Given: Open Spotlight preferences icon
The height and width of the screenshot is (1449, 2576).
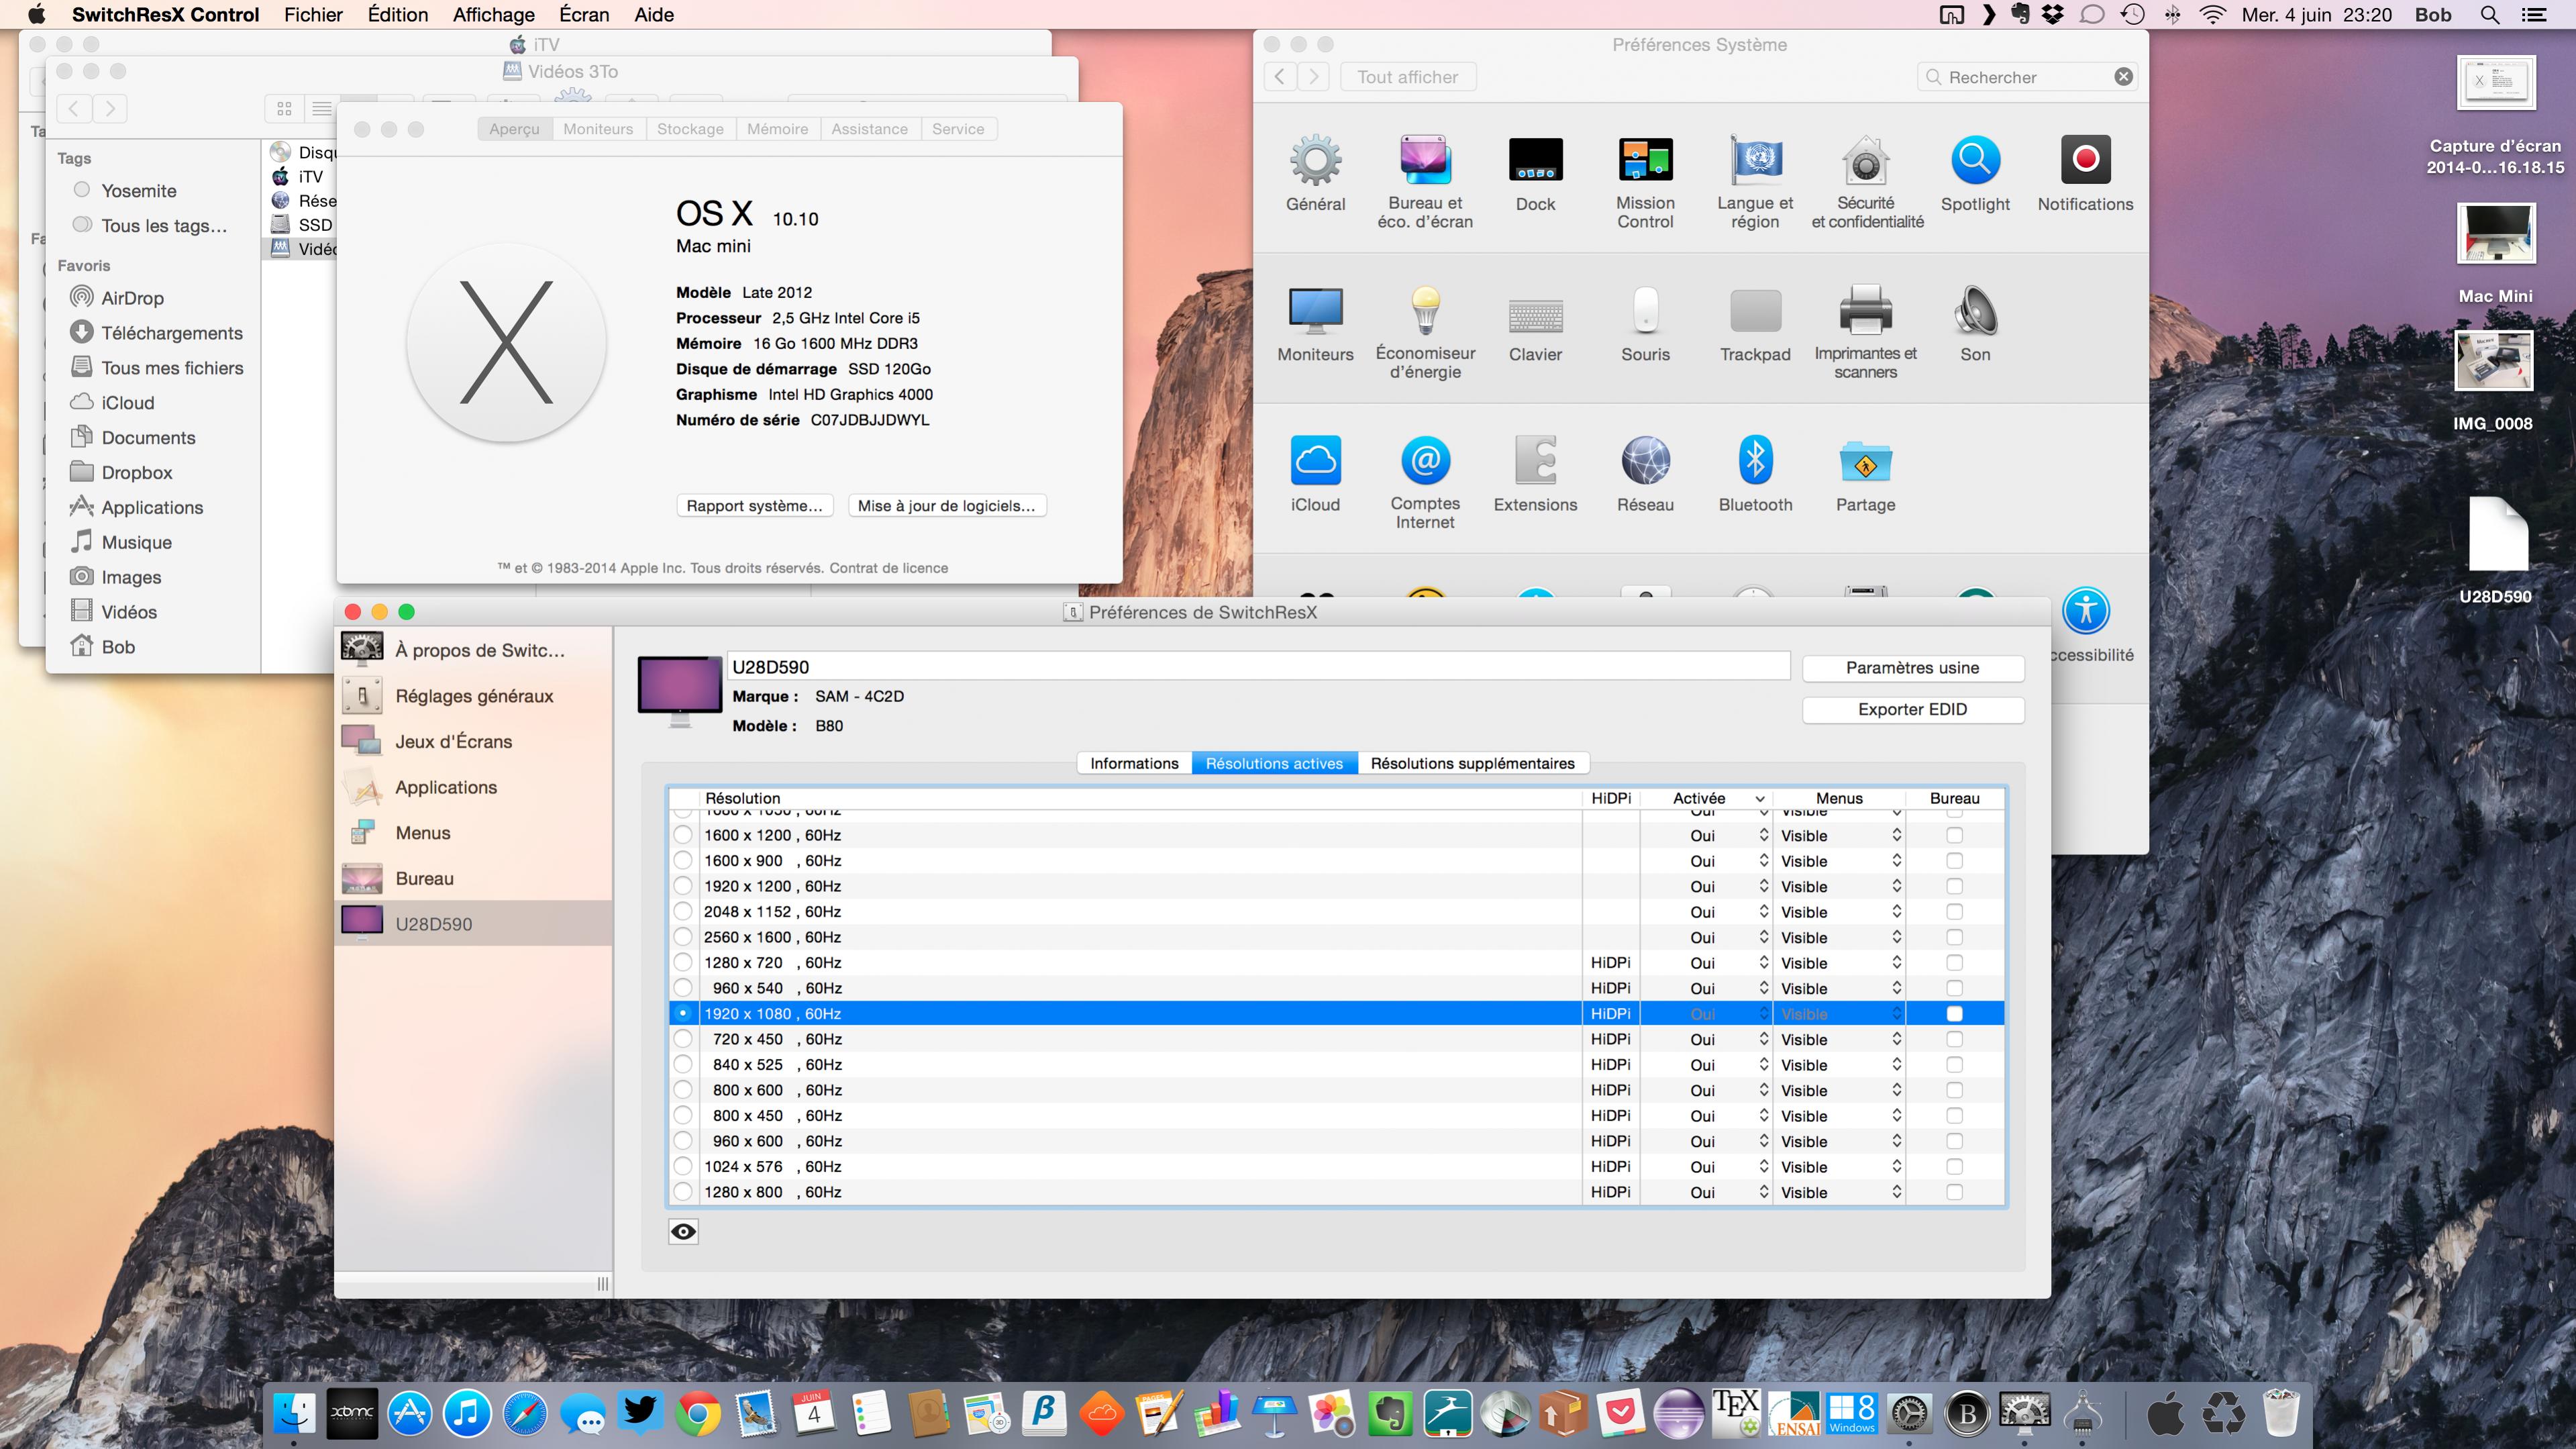Looking at the screenshot, I should tap(1975, 172).
